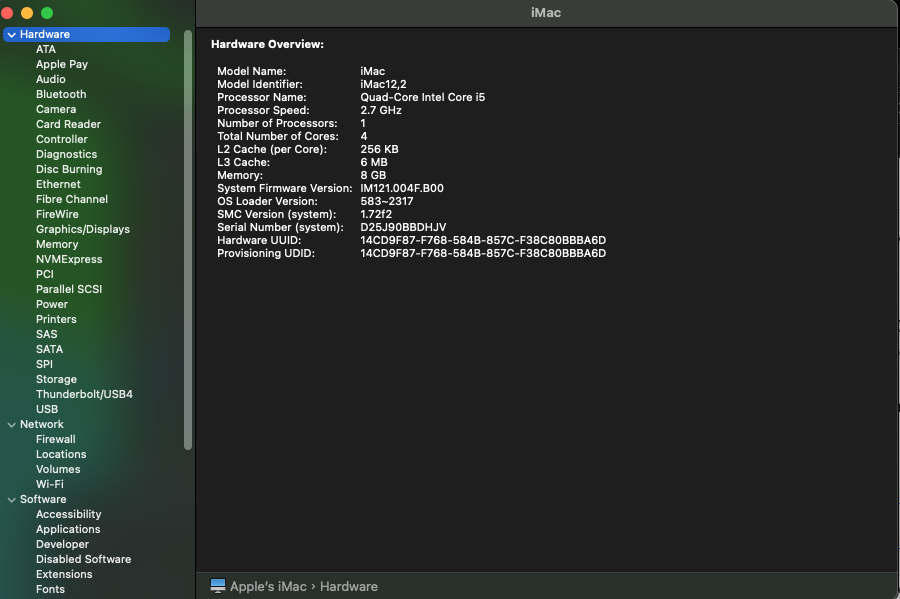The image size is (900, 599).
Task: Click the OS Loader Version 583~2317
Action: pyautogui.click(x=386, y=201)
